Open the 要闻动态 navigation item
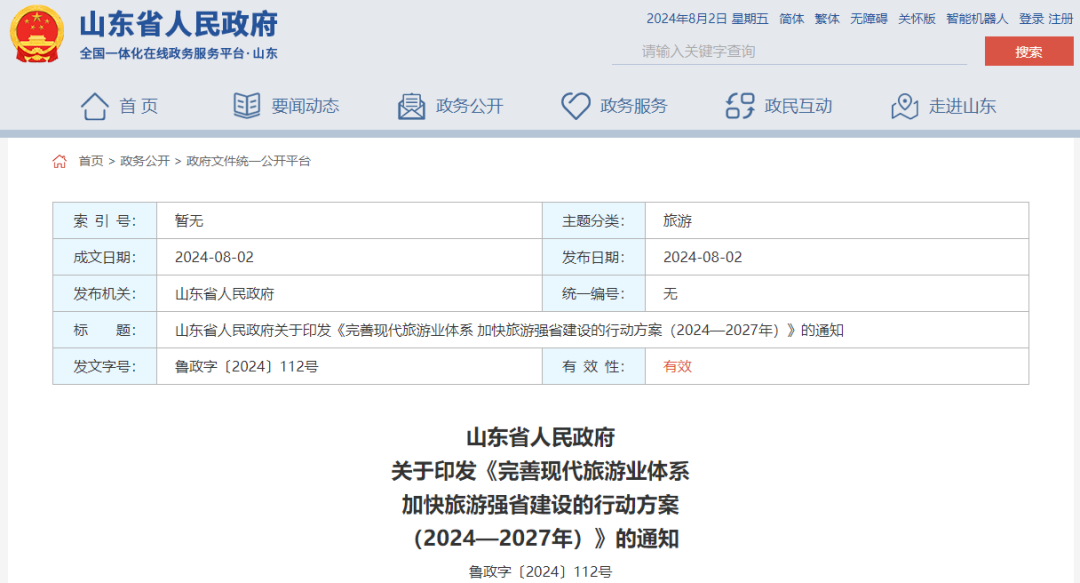Screen dimensions: 1080x583 [305, 106]
